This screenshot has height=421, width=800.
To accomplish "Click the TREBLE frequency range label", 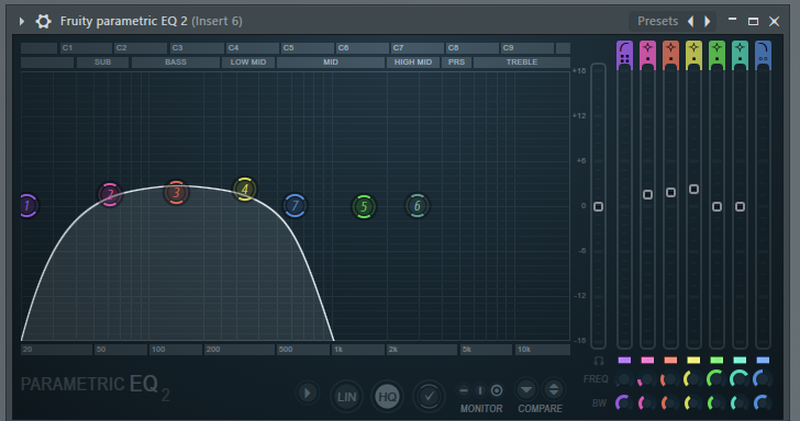I will (521, 62).
